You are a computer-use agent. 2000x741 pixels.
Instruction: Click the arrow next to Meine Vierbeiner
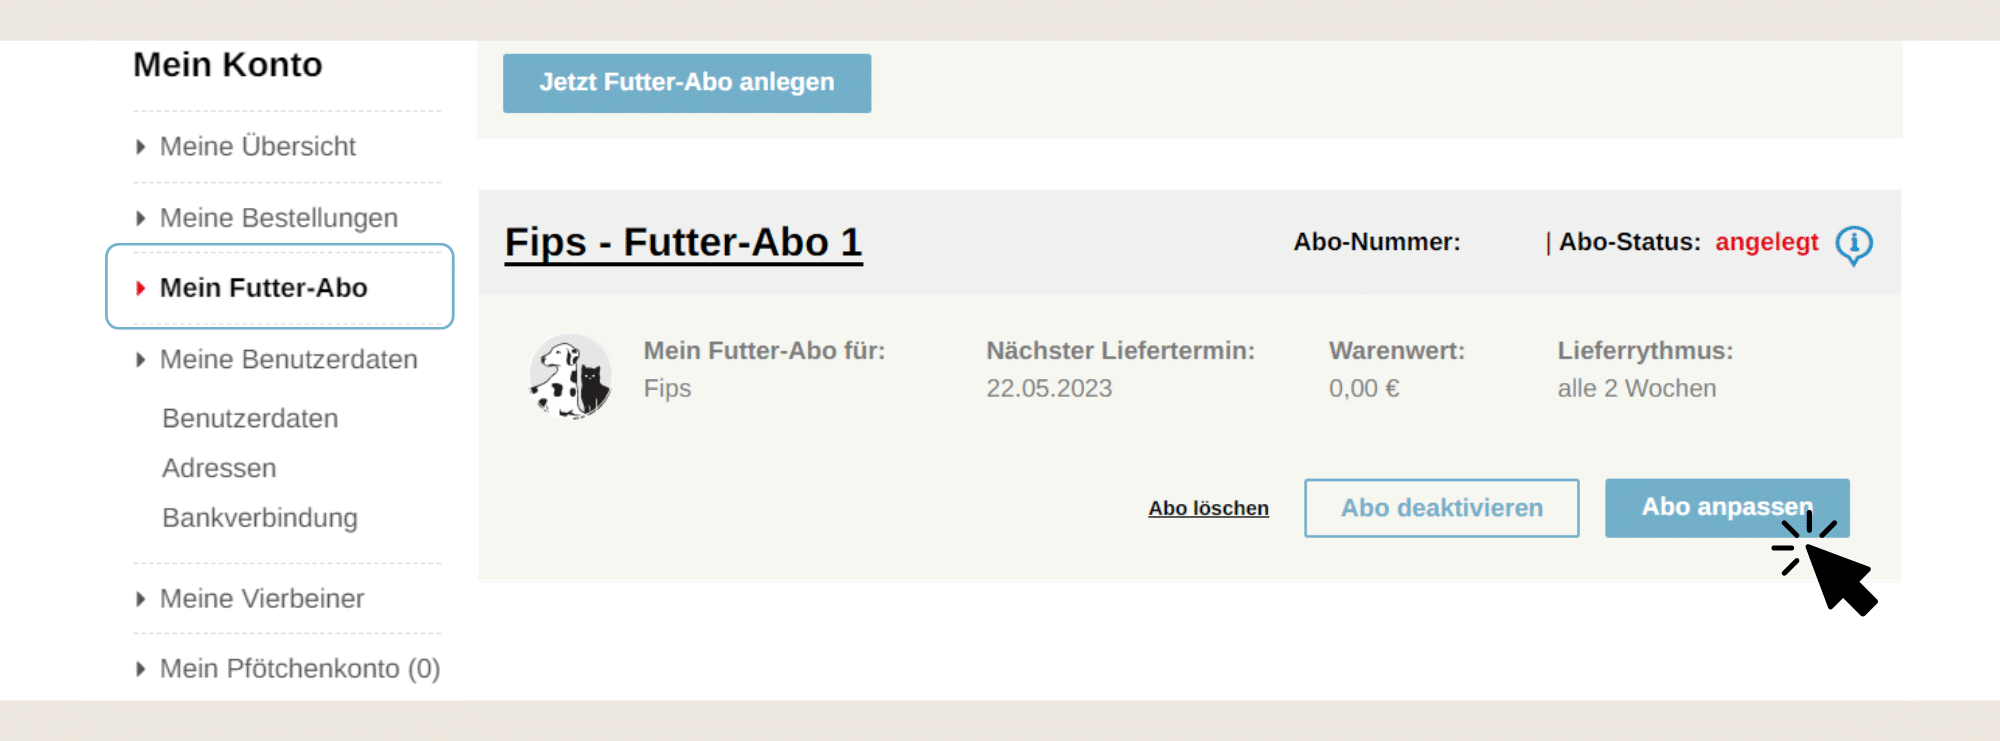(140, 599)
